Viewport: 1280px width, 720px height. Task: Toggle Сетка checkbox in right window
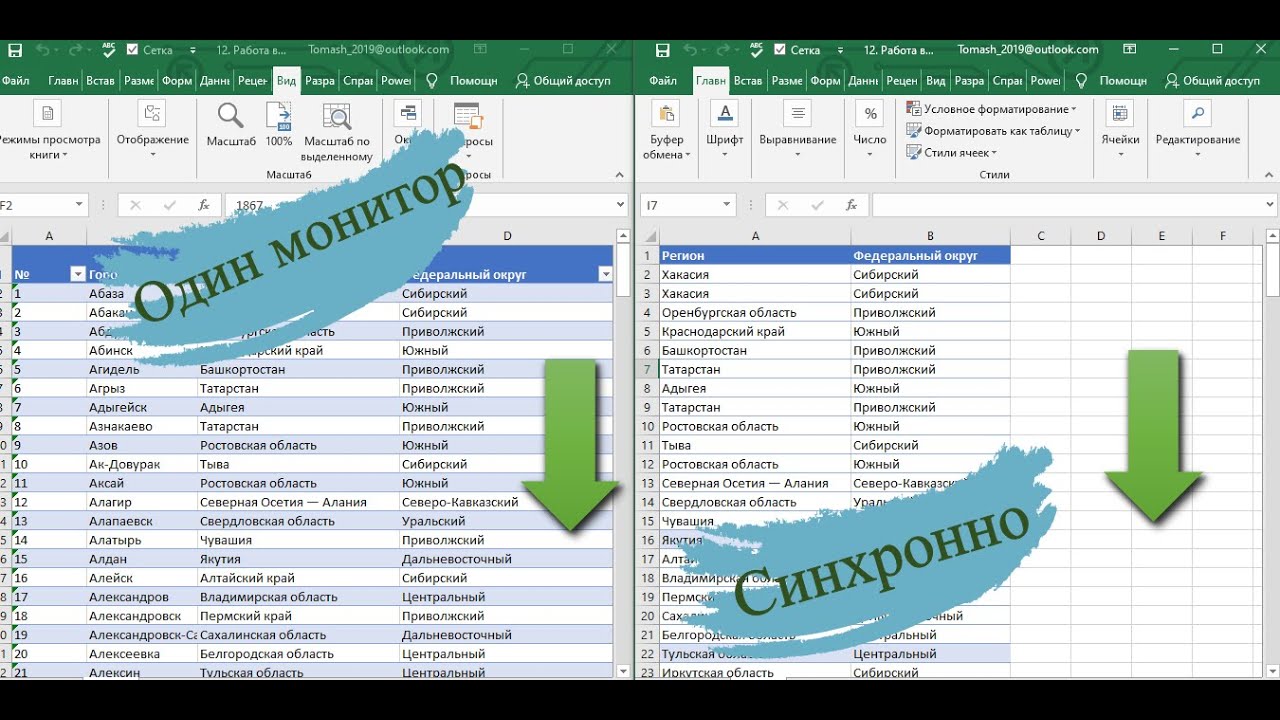pyautogui.click(x=780, y=50)
